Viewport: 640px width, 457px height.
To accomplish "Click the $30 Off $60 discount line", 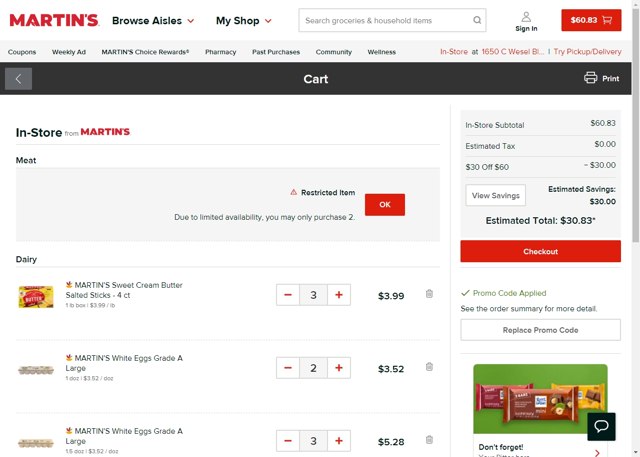I will (x=540, y=166).
